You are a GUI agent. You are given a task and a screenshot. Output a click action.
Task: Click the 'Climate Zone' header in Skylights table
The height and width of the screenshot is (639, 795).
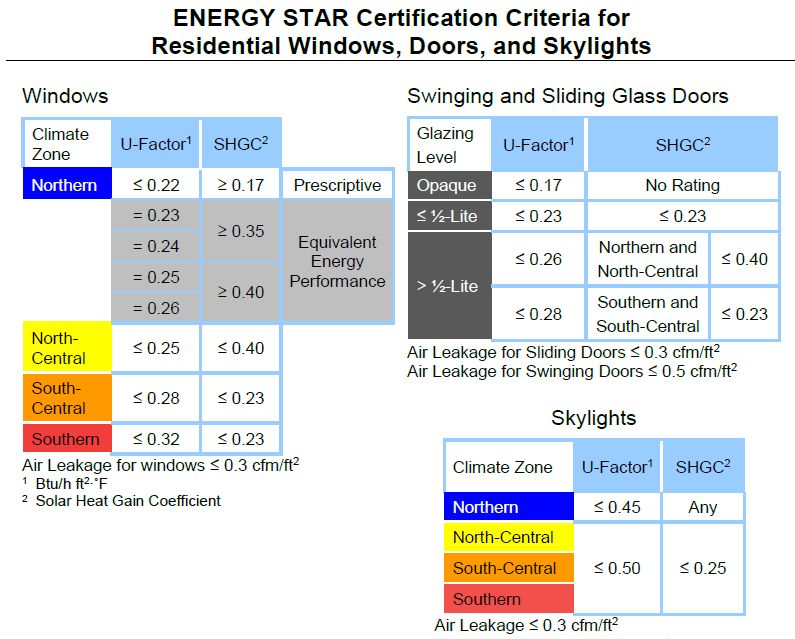(x=510, y=467)
